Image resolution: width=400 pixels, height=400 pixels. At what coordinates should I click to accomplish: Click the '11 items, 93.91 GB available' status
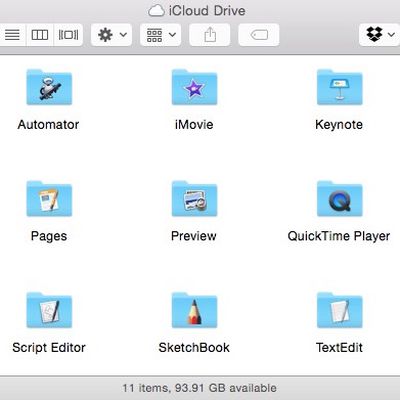[x=199, y=388]
